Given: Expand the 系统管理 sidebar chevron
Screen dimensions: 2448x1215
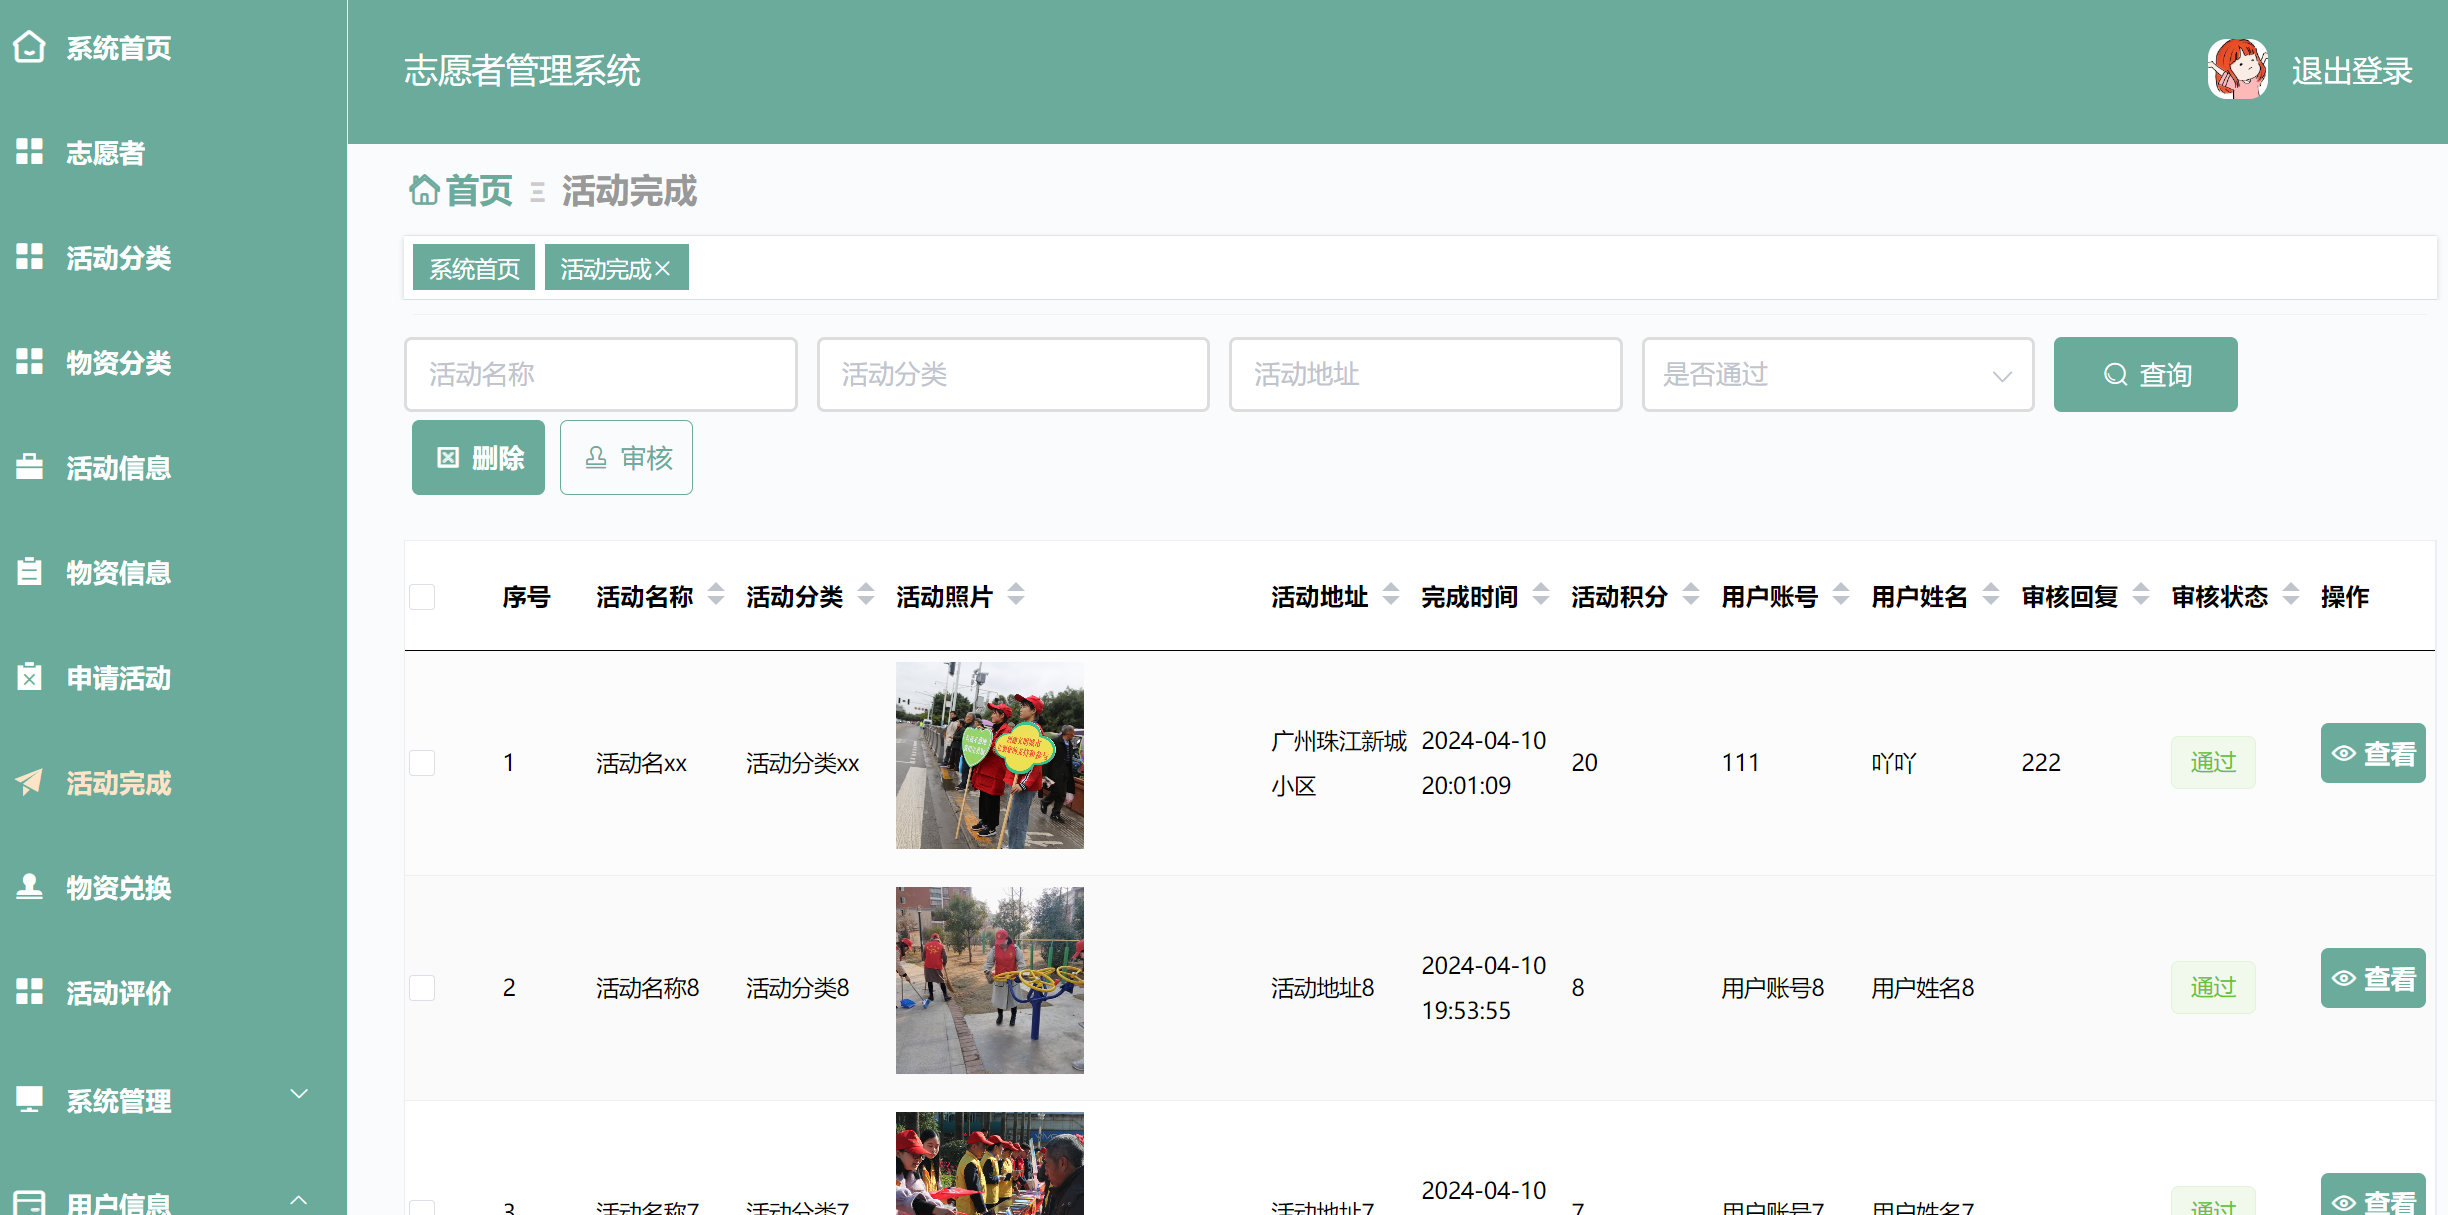Looking at the screenshot, I should click(299, 1094).
